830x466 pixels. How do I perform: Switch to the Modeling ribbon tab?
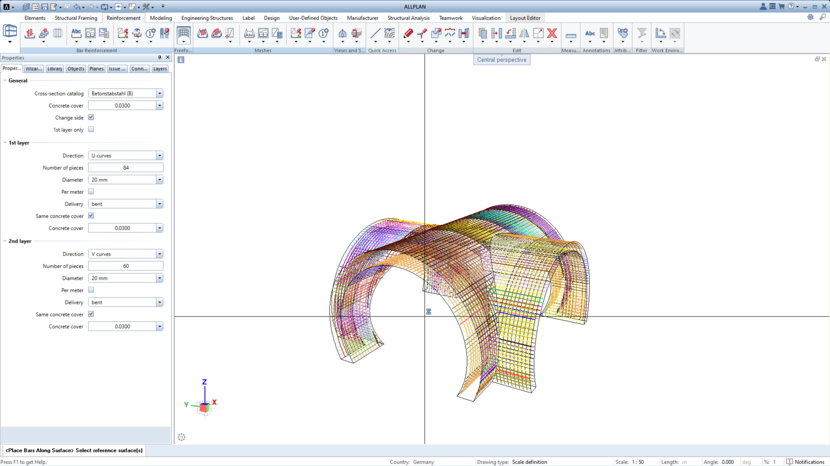point(160,18)
